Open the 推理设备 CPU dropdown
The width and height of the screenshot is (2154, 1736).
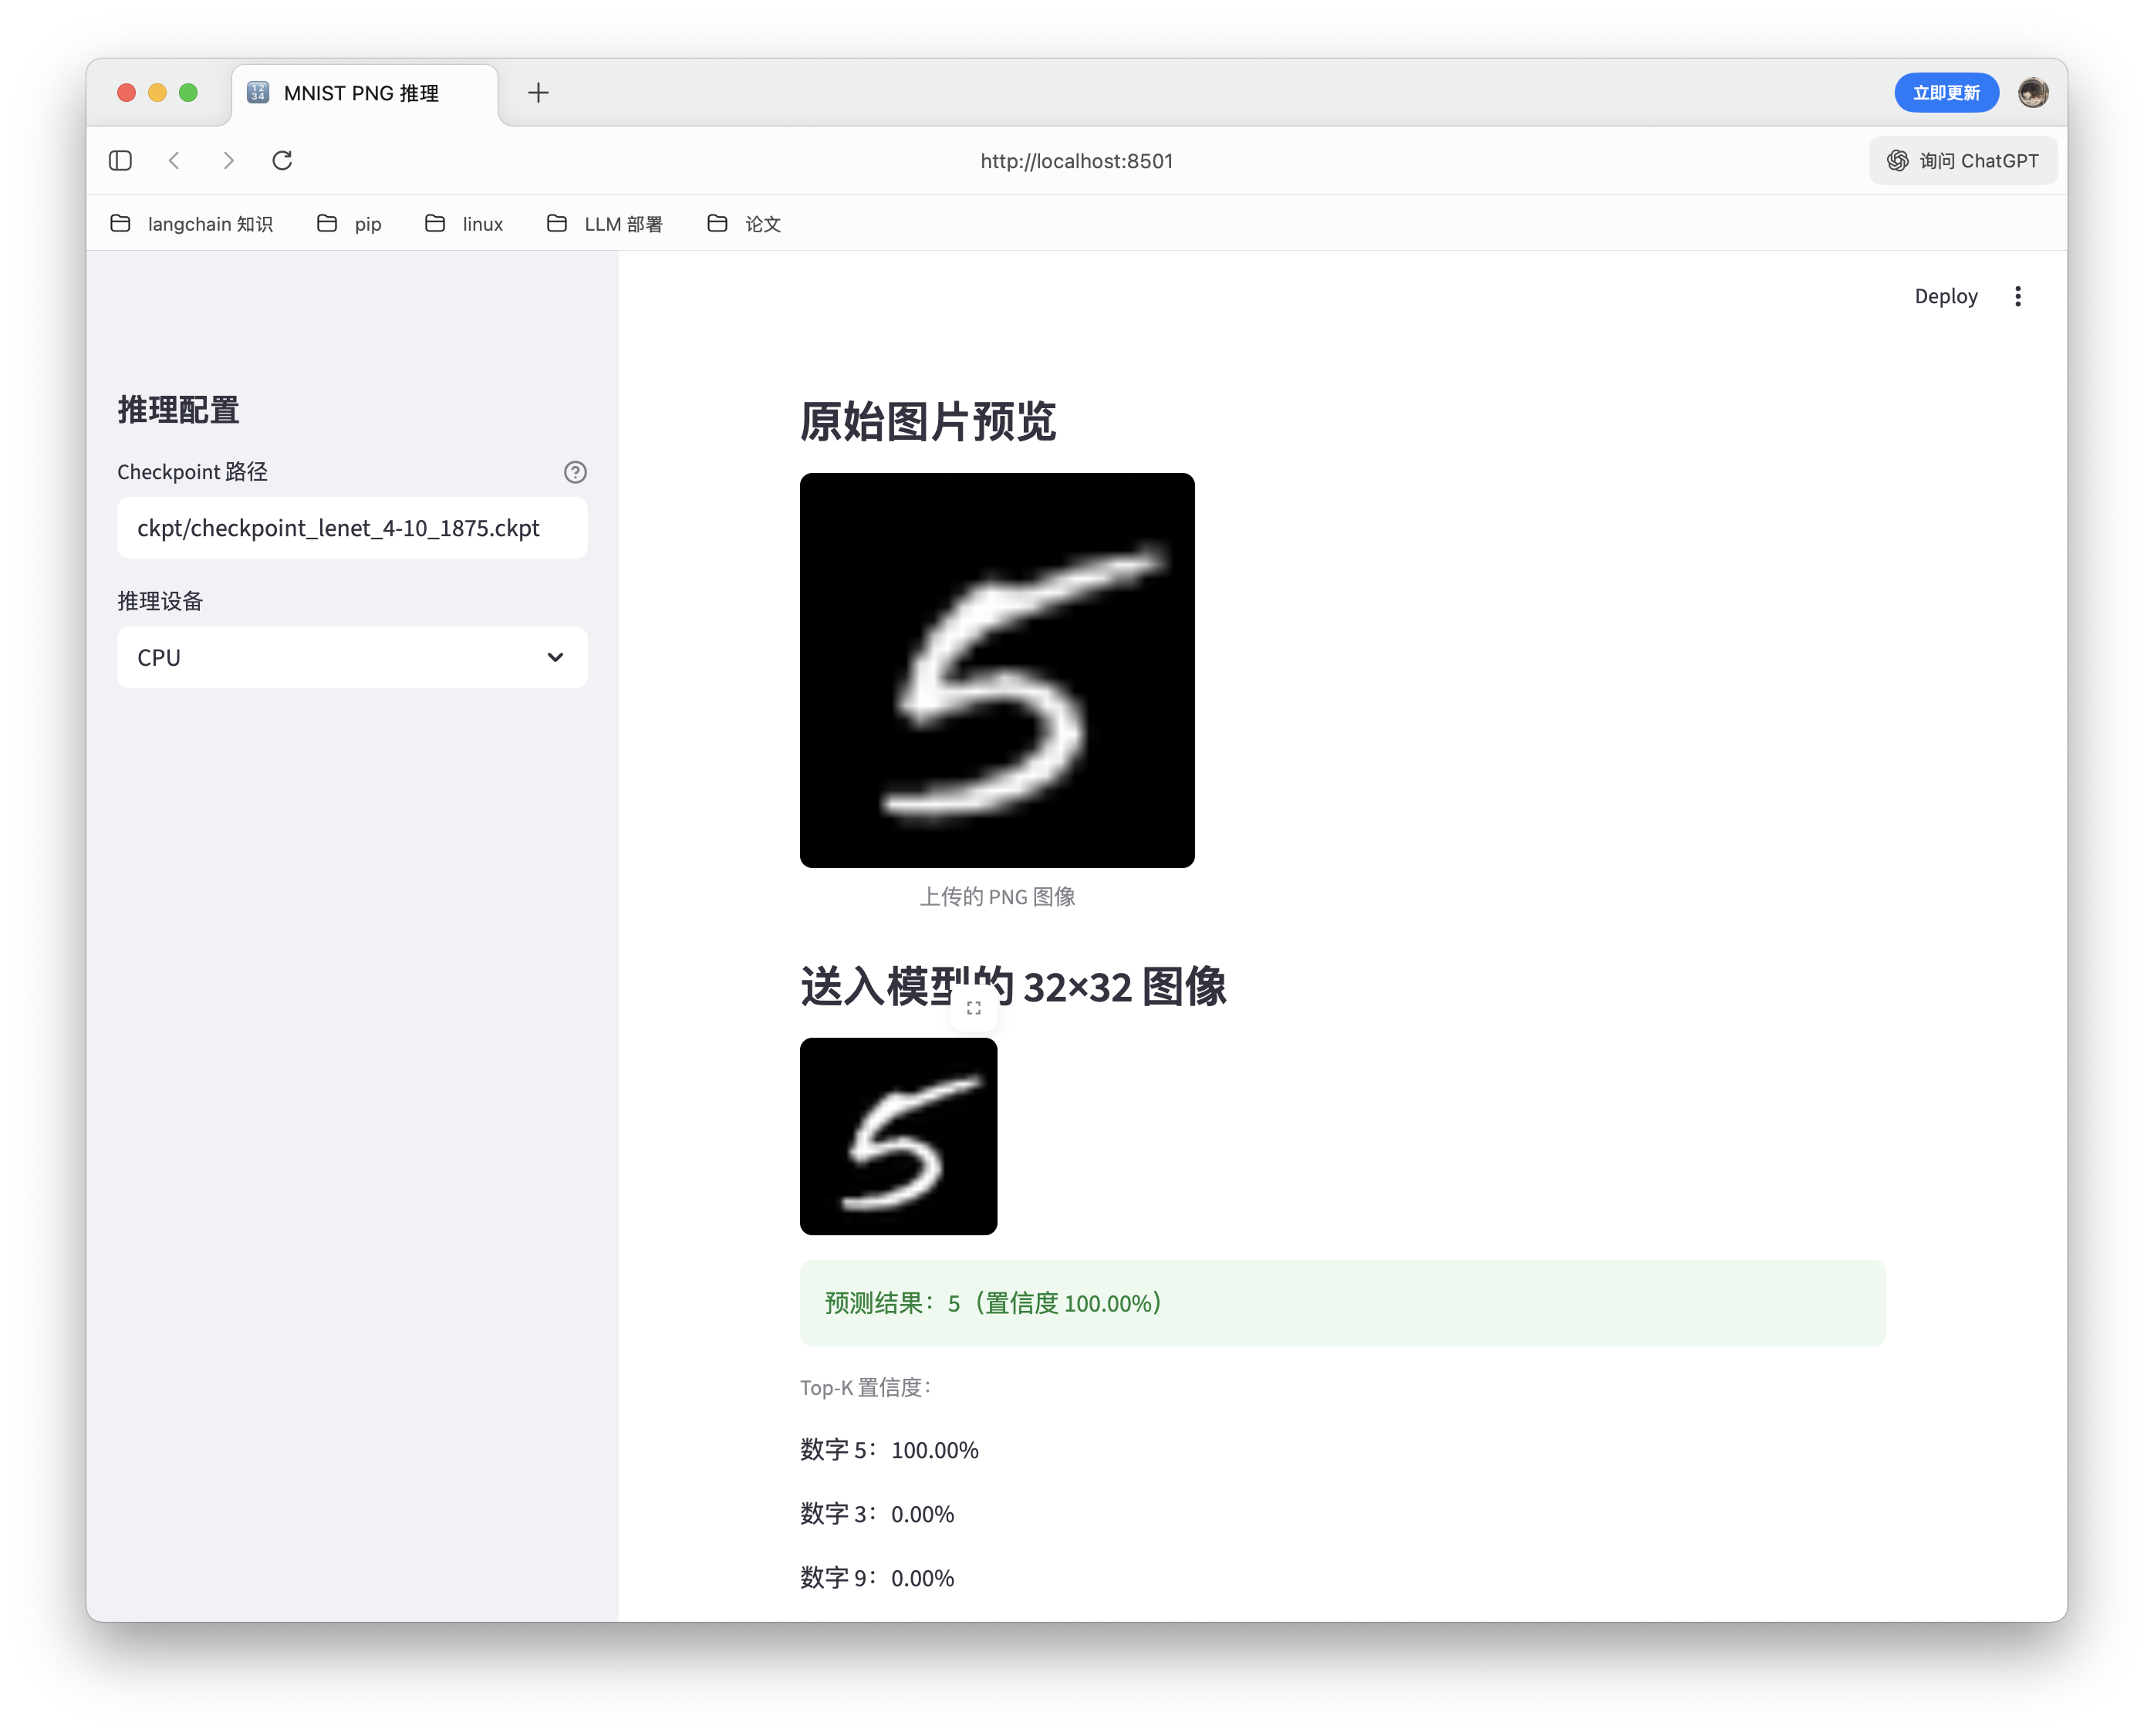pyautogui.click(x=352, y=657)
